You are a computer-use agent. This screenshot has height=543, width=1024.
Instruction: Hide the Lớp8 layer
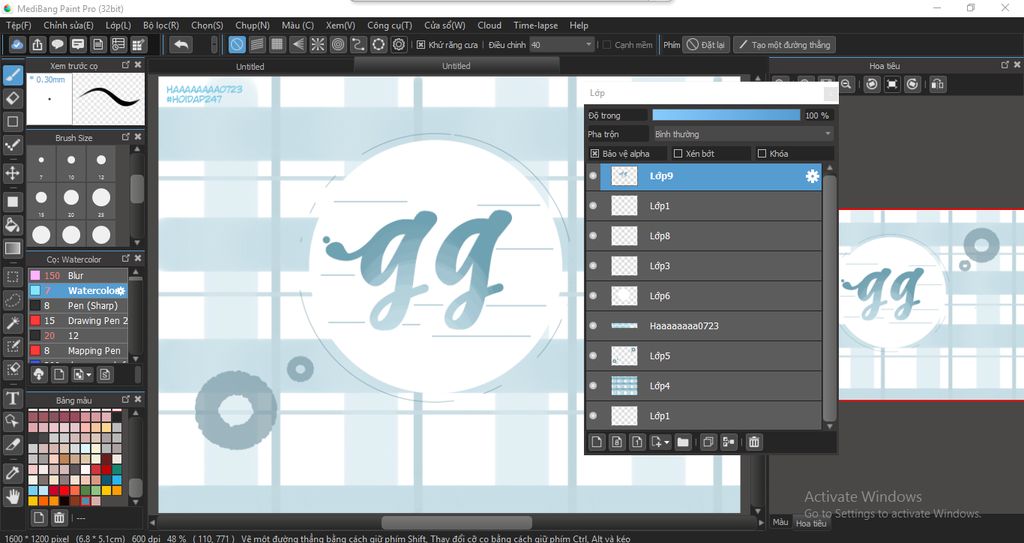coord(593,236)
